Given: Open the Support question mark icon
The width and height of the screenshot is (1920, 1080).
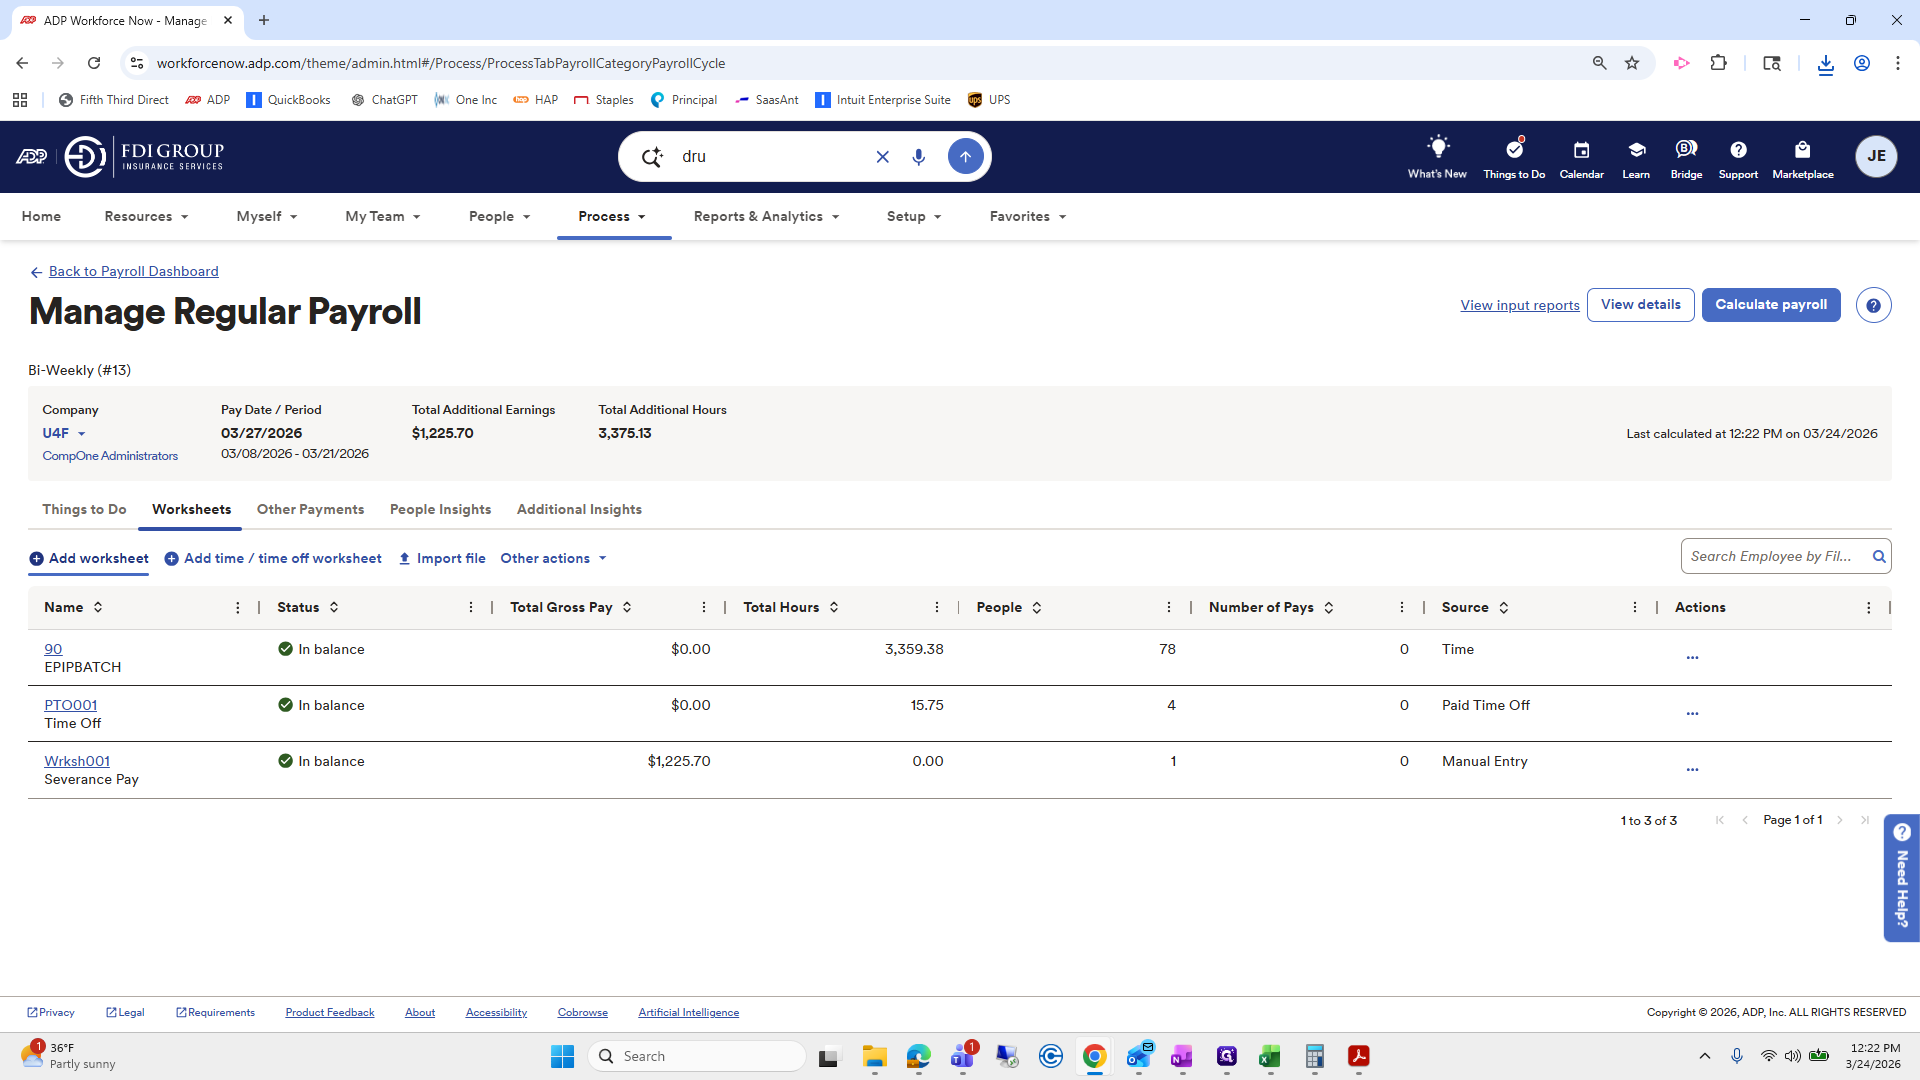Looking at the screenshot, I should pos(1737,156).
